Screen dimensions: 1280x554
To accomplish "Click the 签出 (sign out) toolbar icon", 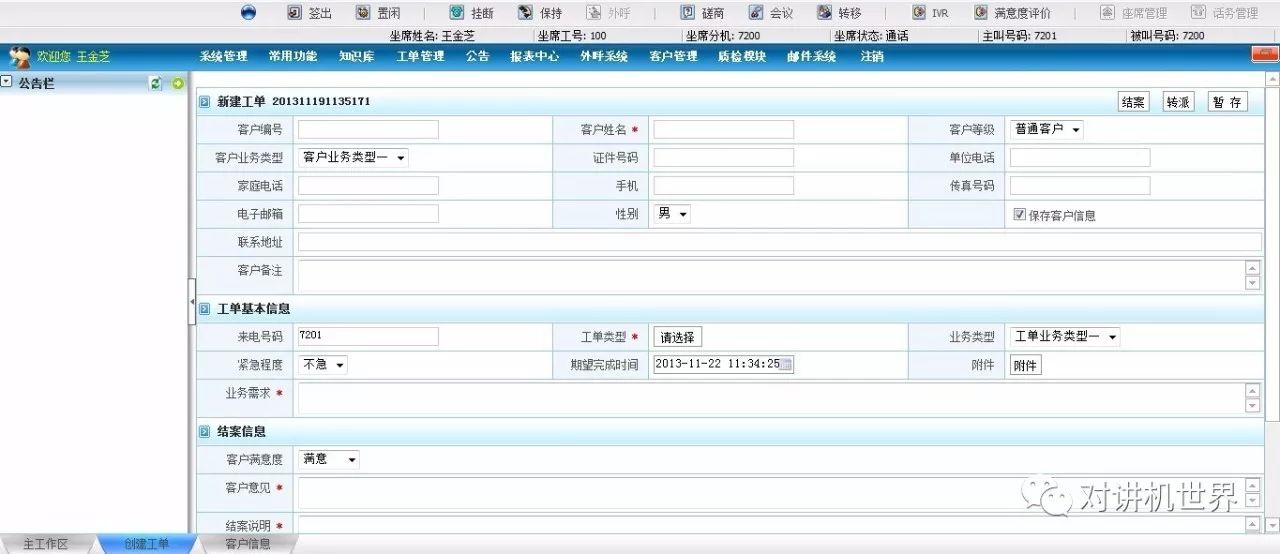I will 294,13.
